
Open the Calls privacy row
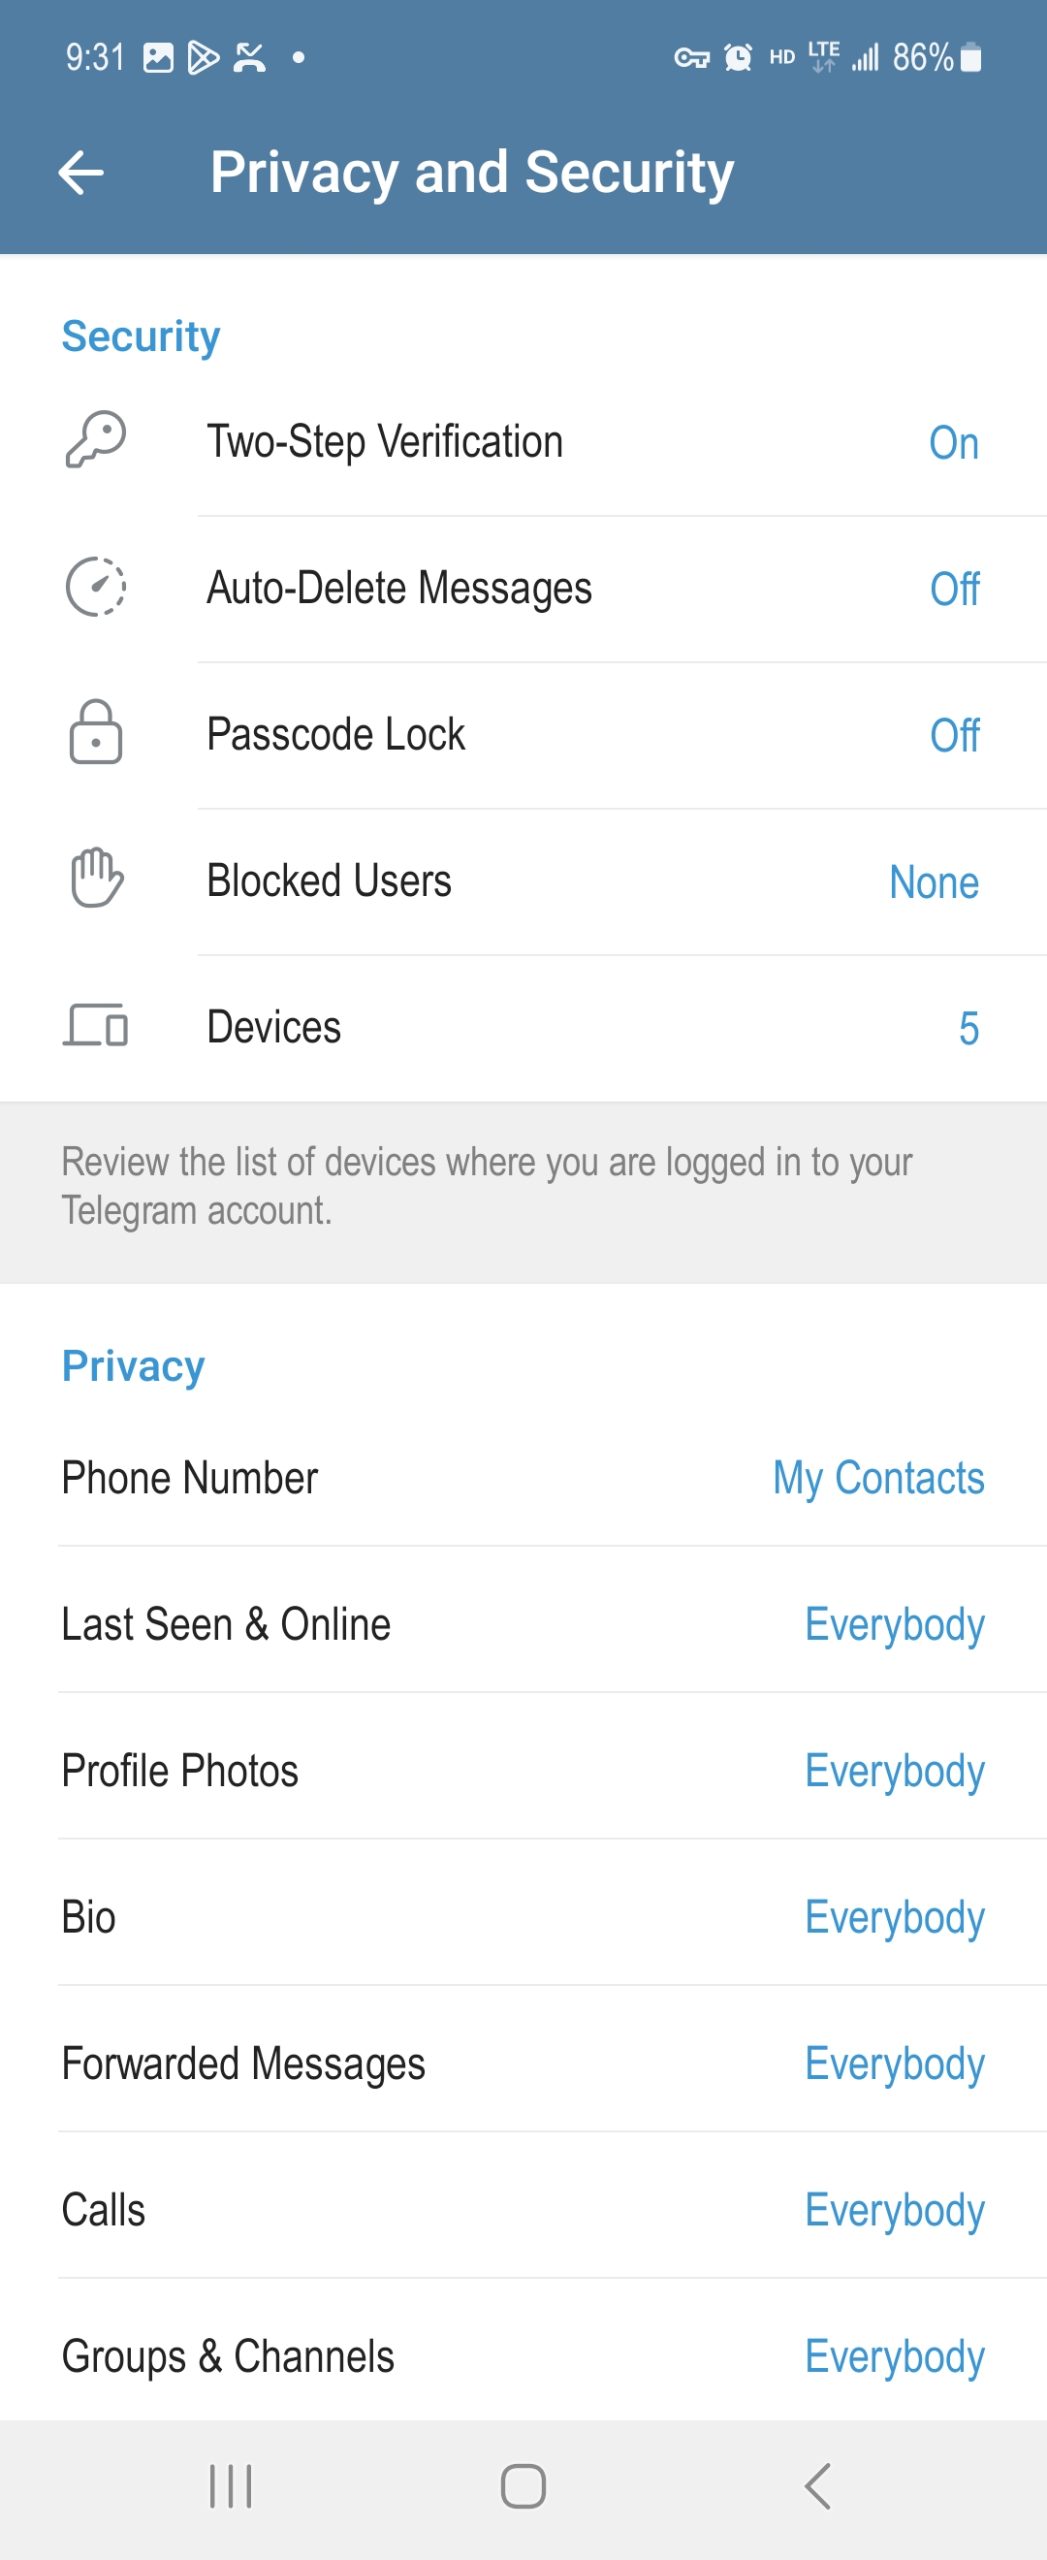pyautogui.click(x=523, y=2209)
